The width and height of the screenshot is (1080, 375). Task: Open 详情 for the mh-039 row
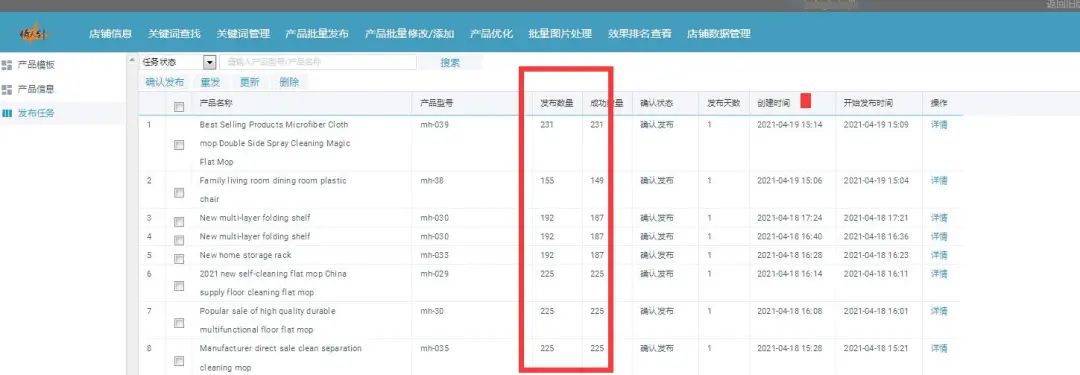pyautogui.click(x=939, y=125)
